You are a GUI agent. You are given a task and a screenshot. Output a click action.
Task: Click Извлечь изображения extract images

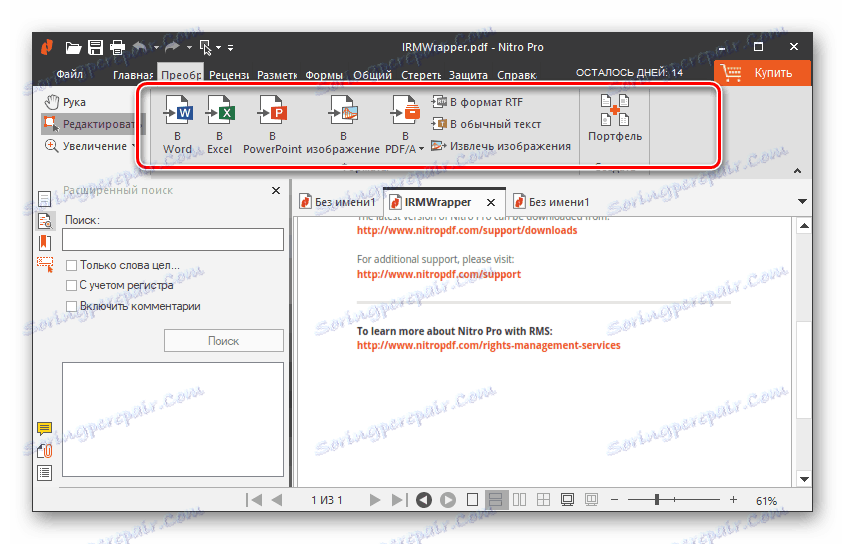point(501,146)
